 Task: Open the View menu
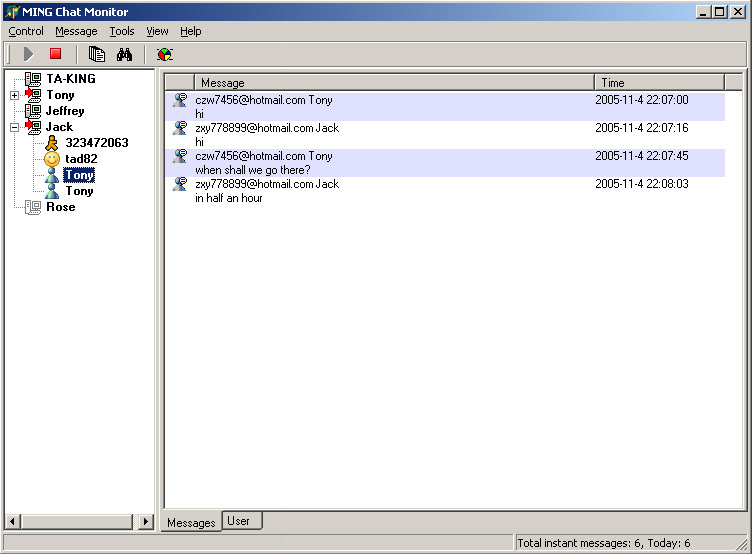[157, 31]
